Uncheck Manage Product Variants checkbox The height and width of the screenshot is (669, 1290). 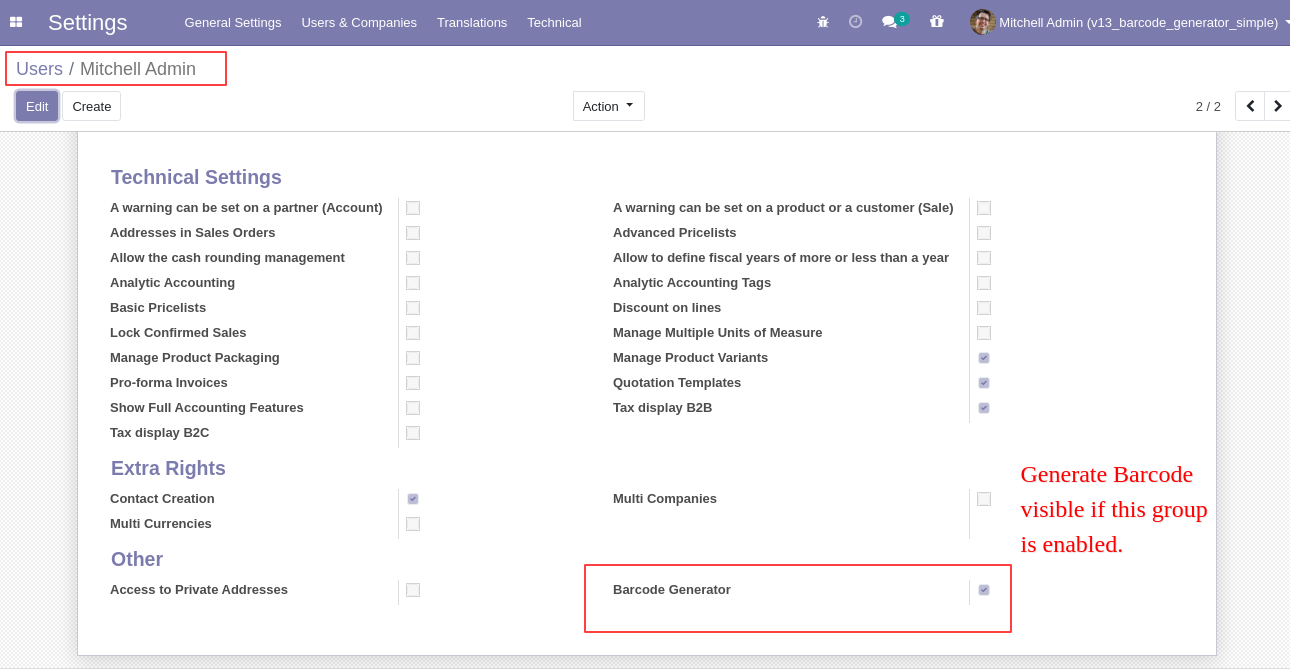(984, 358)
